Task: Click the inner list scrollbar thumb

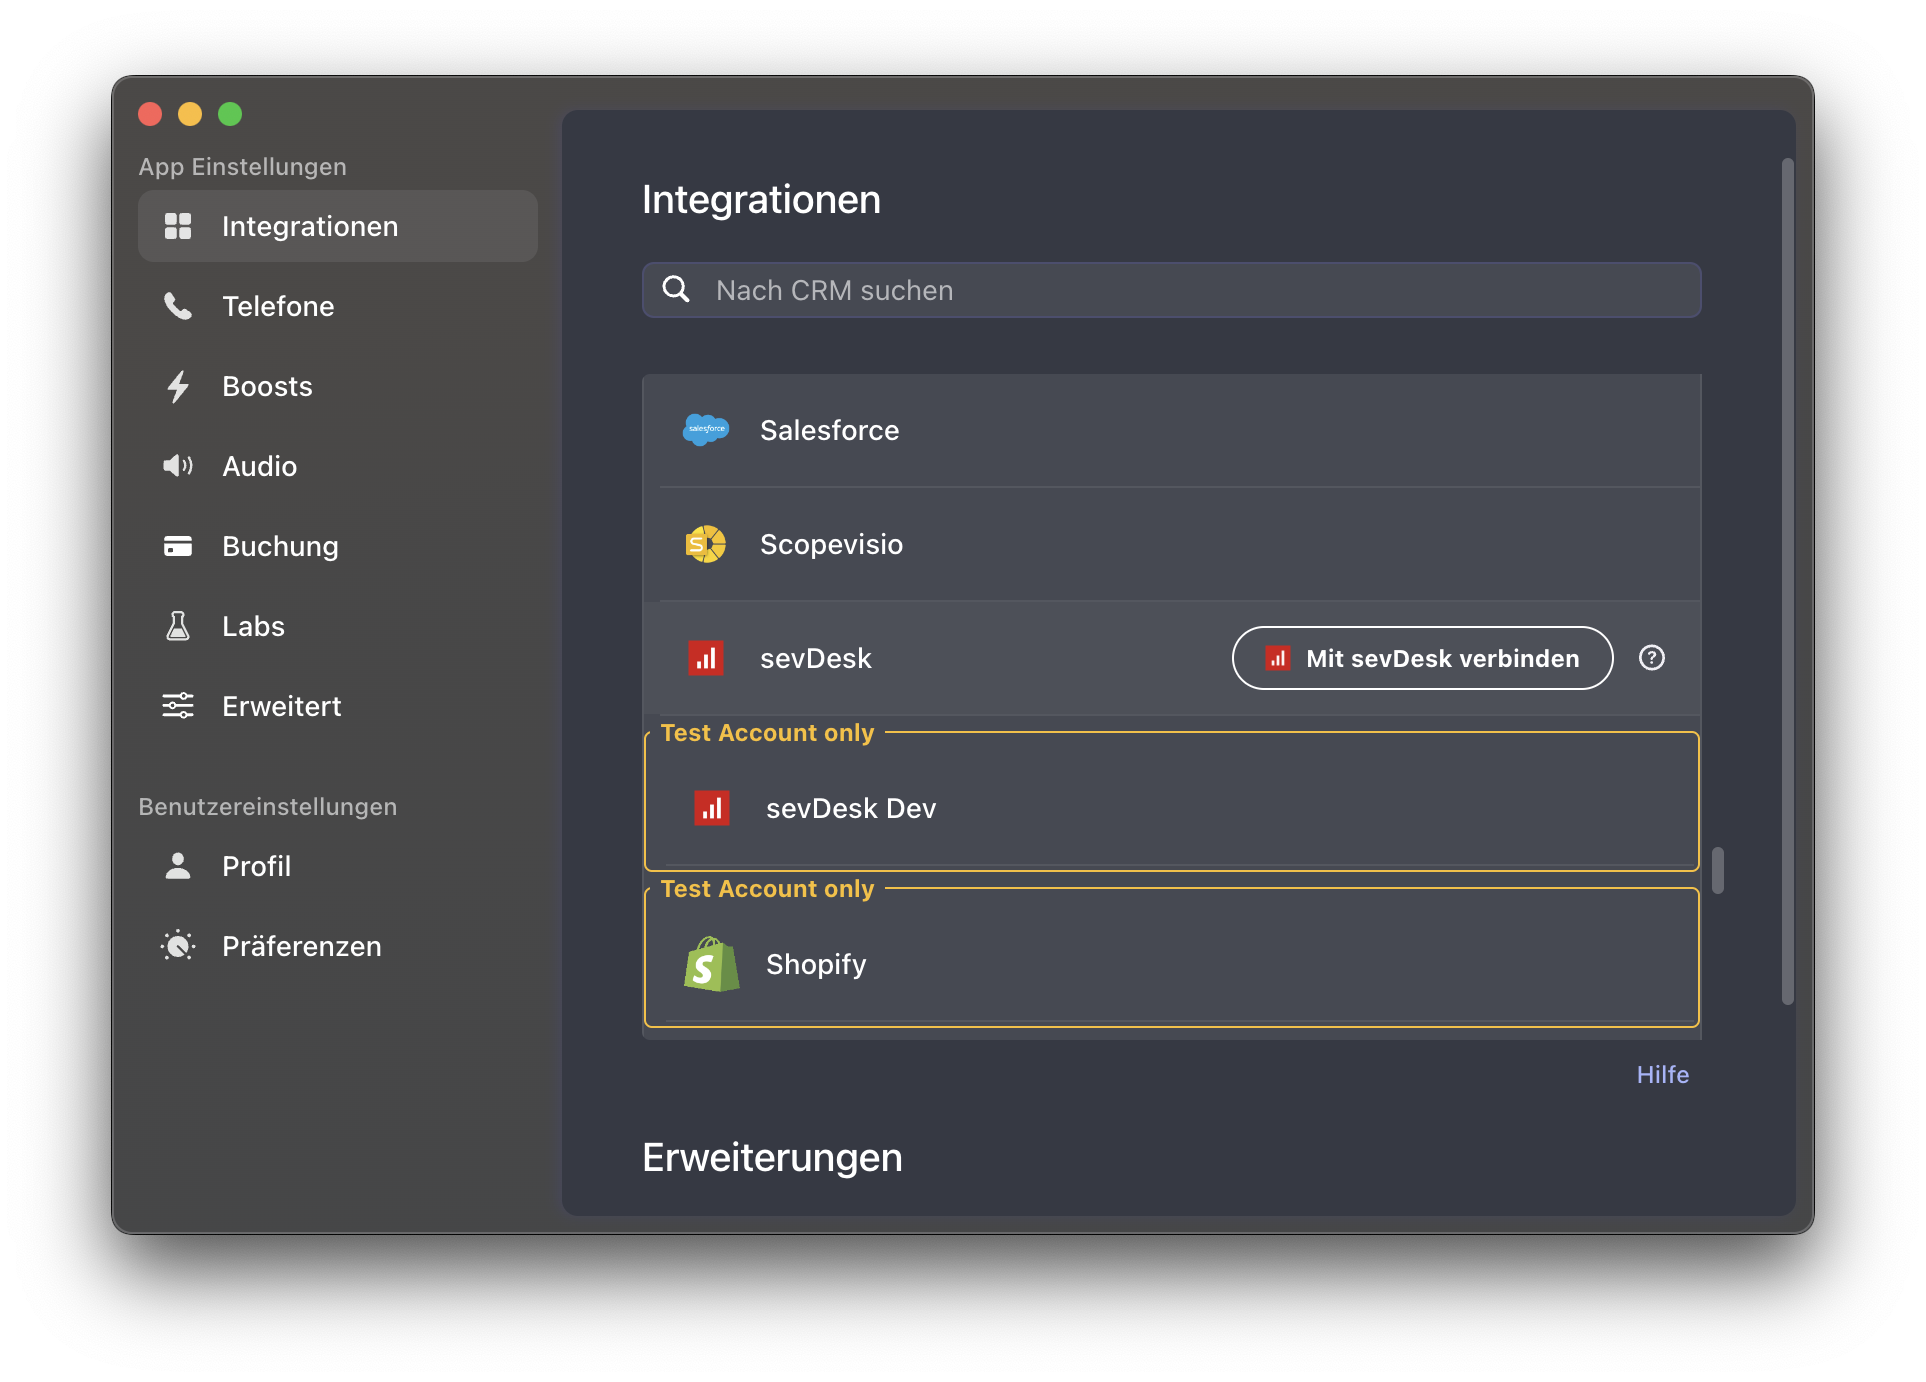Action: [1717, 870]
